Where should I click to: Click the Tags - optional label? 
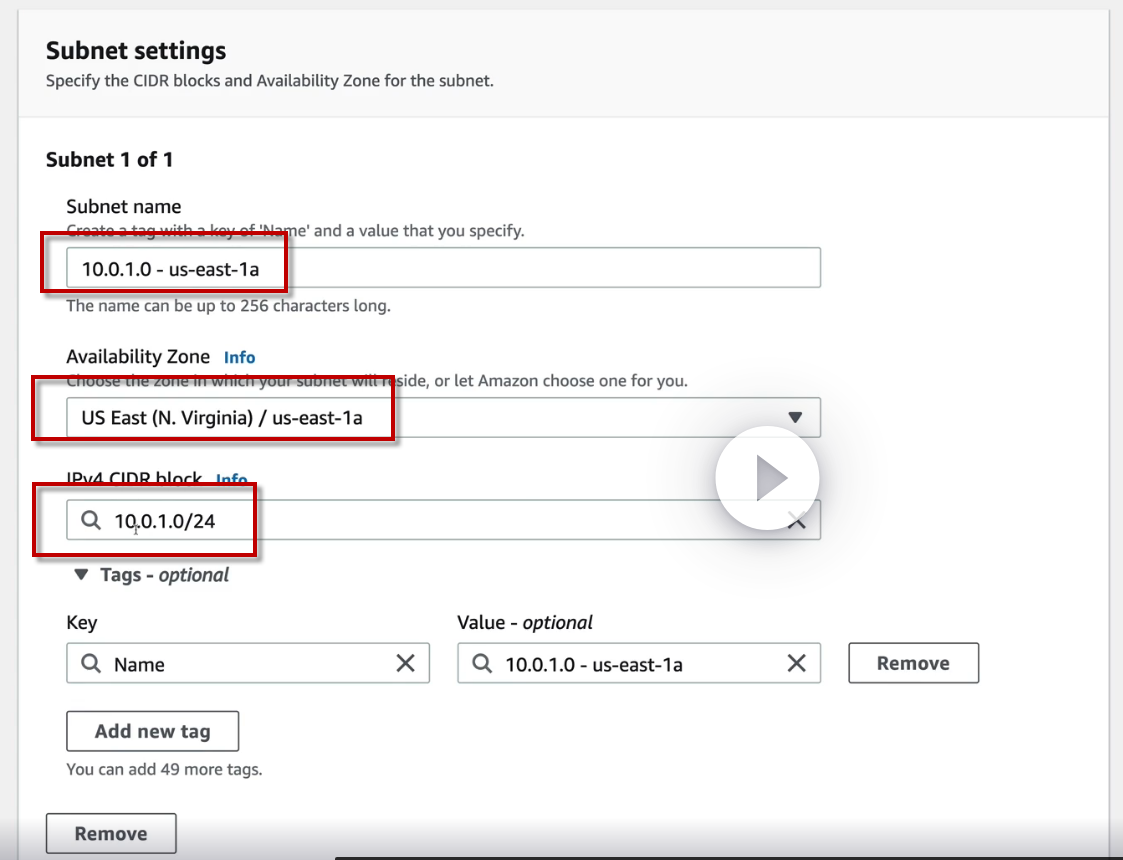pos(165,575)
